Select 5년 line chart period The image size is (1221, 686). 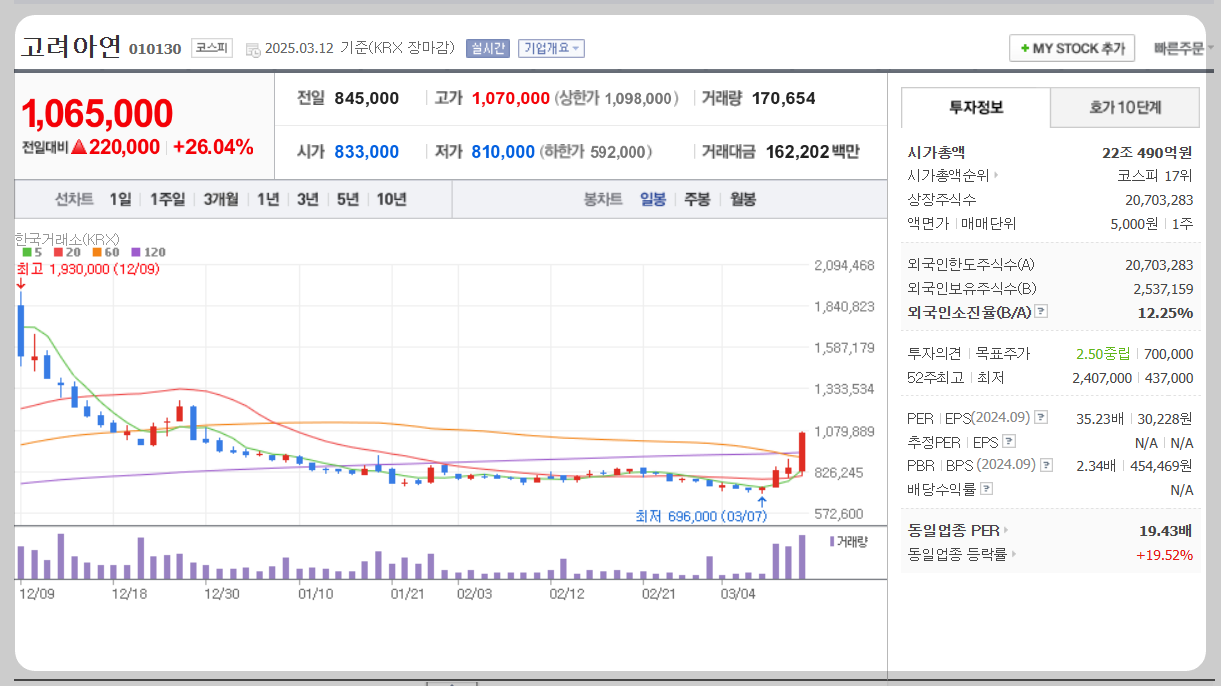pyautogui.click(x=348, y=199)
